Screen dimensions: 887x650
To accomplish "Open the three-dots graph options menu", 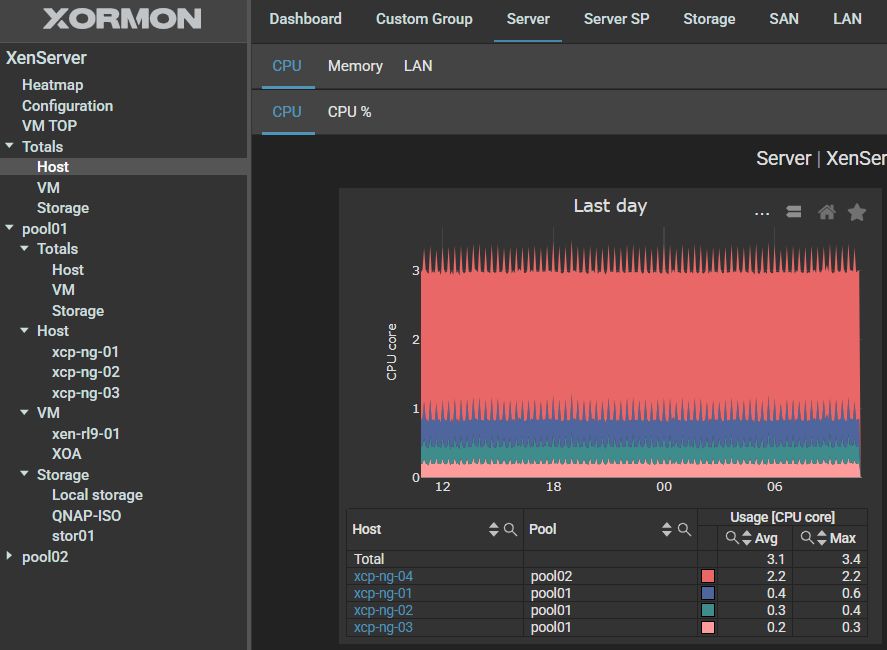I will click(762, 213).
